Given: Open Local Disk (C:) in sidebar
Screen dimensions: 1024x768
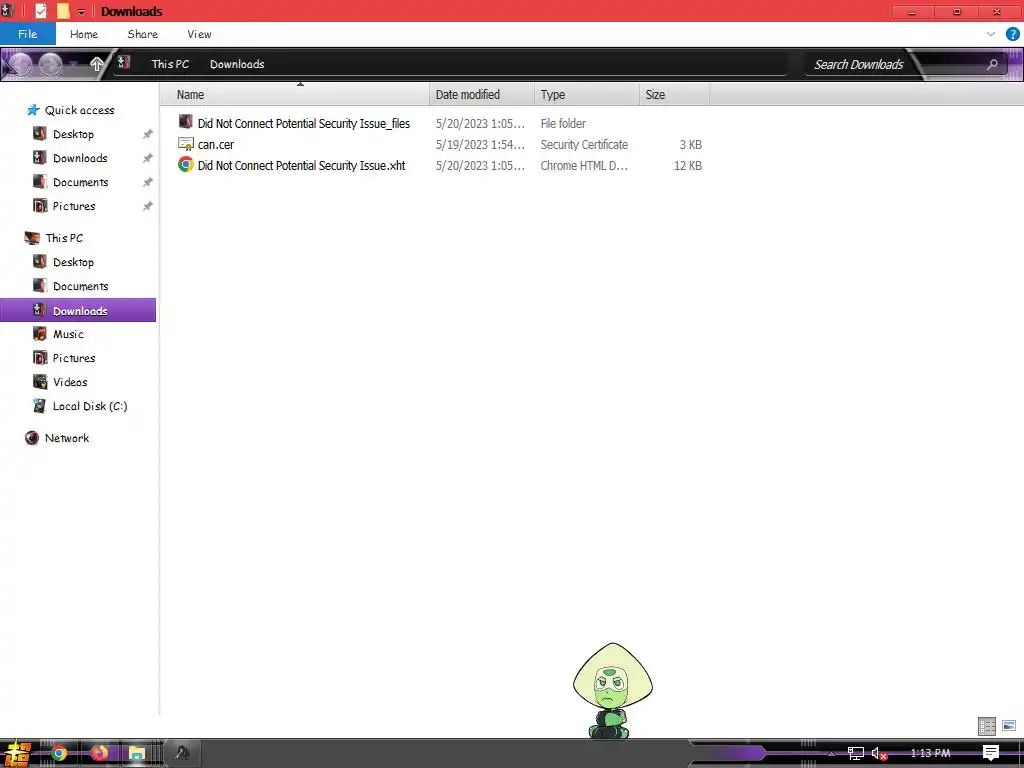Looking at the screenshot, I should (89, 406).
